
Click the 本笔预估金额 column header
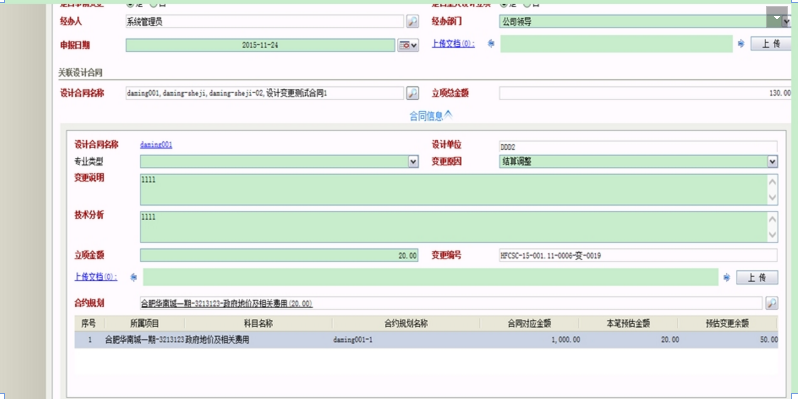[628, 323]
